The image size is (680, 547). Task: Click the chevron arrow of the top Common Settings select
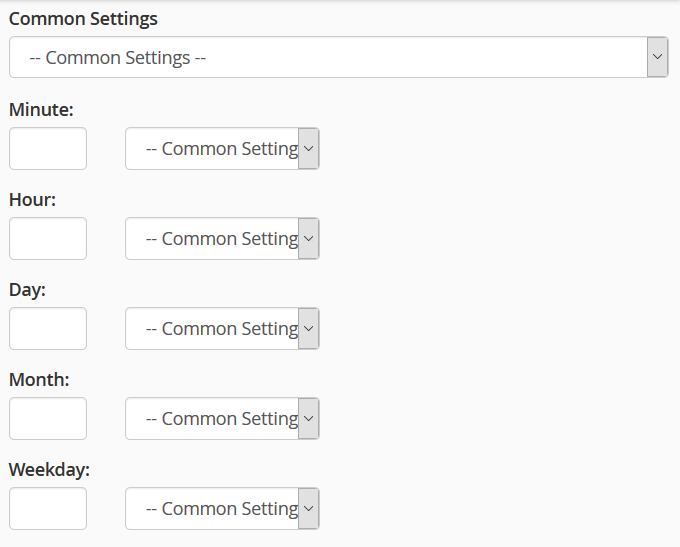click(657, 57)
